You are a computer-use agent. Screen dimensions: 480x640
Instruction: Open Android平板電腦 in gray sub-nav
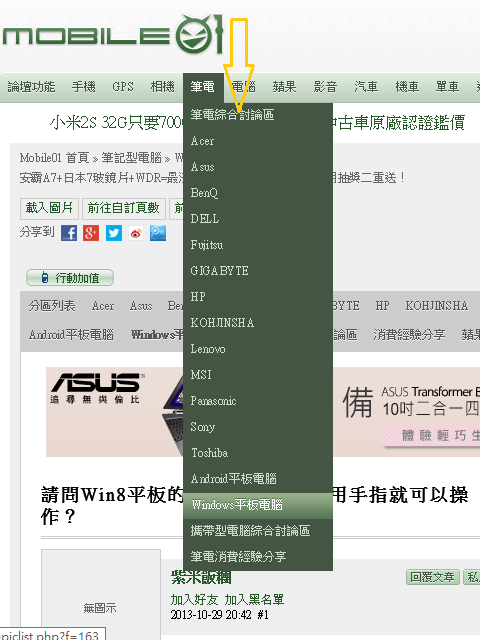point(71,335)
